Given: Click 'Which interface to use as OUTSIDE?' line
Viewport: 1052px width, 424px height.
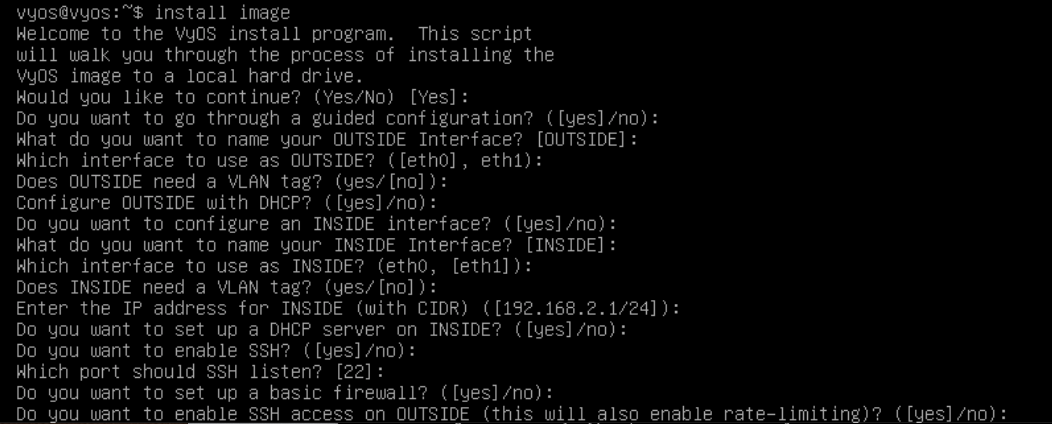Looking at the screenshot, I should pos(284,159).
